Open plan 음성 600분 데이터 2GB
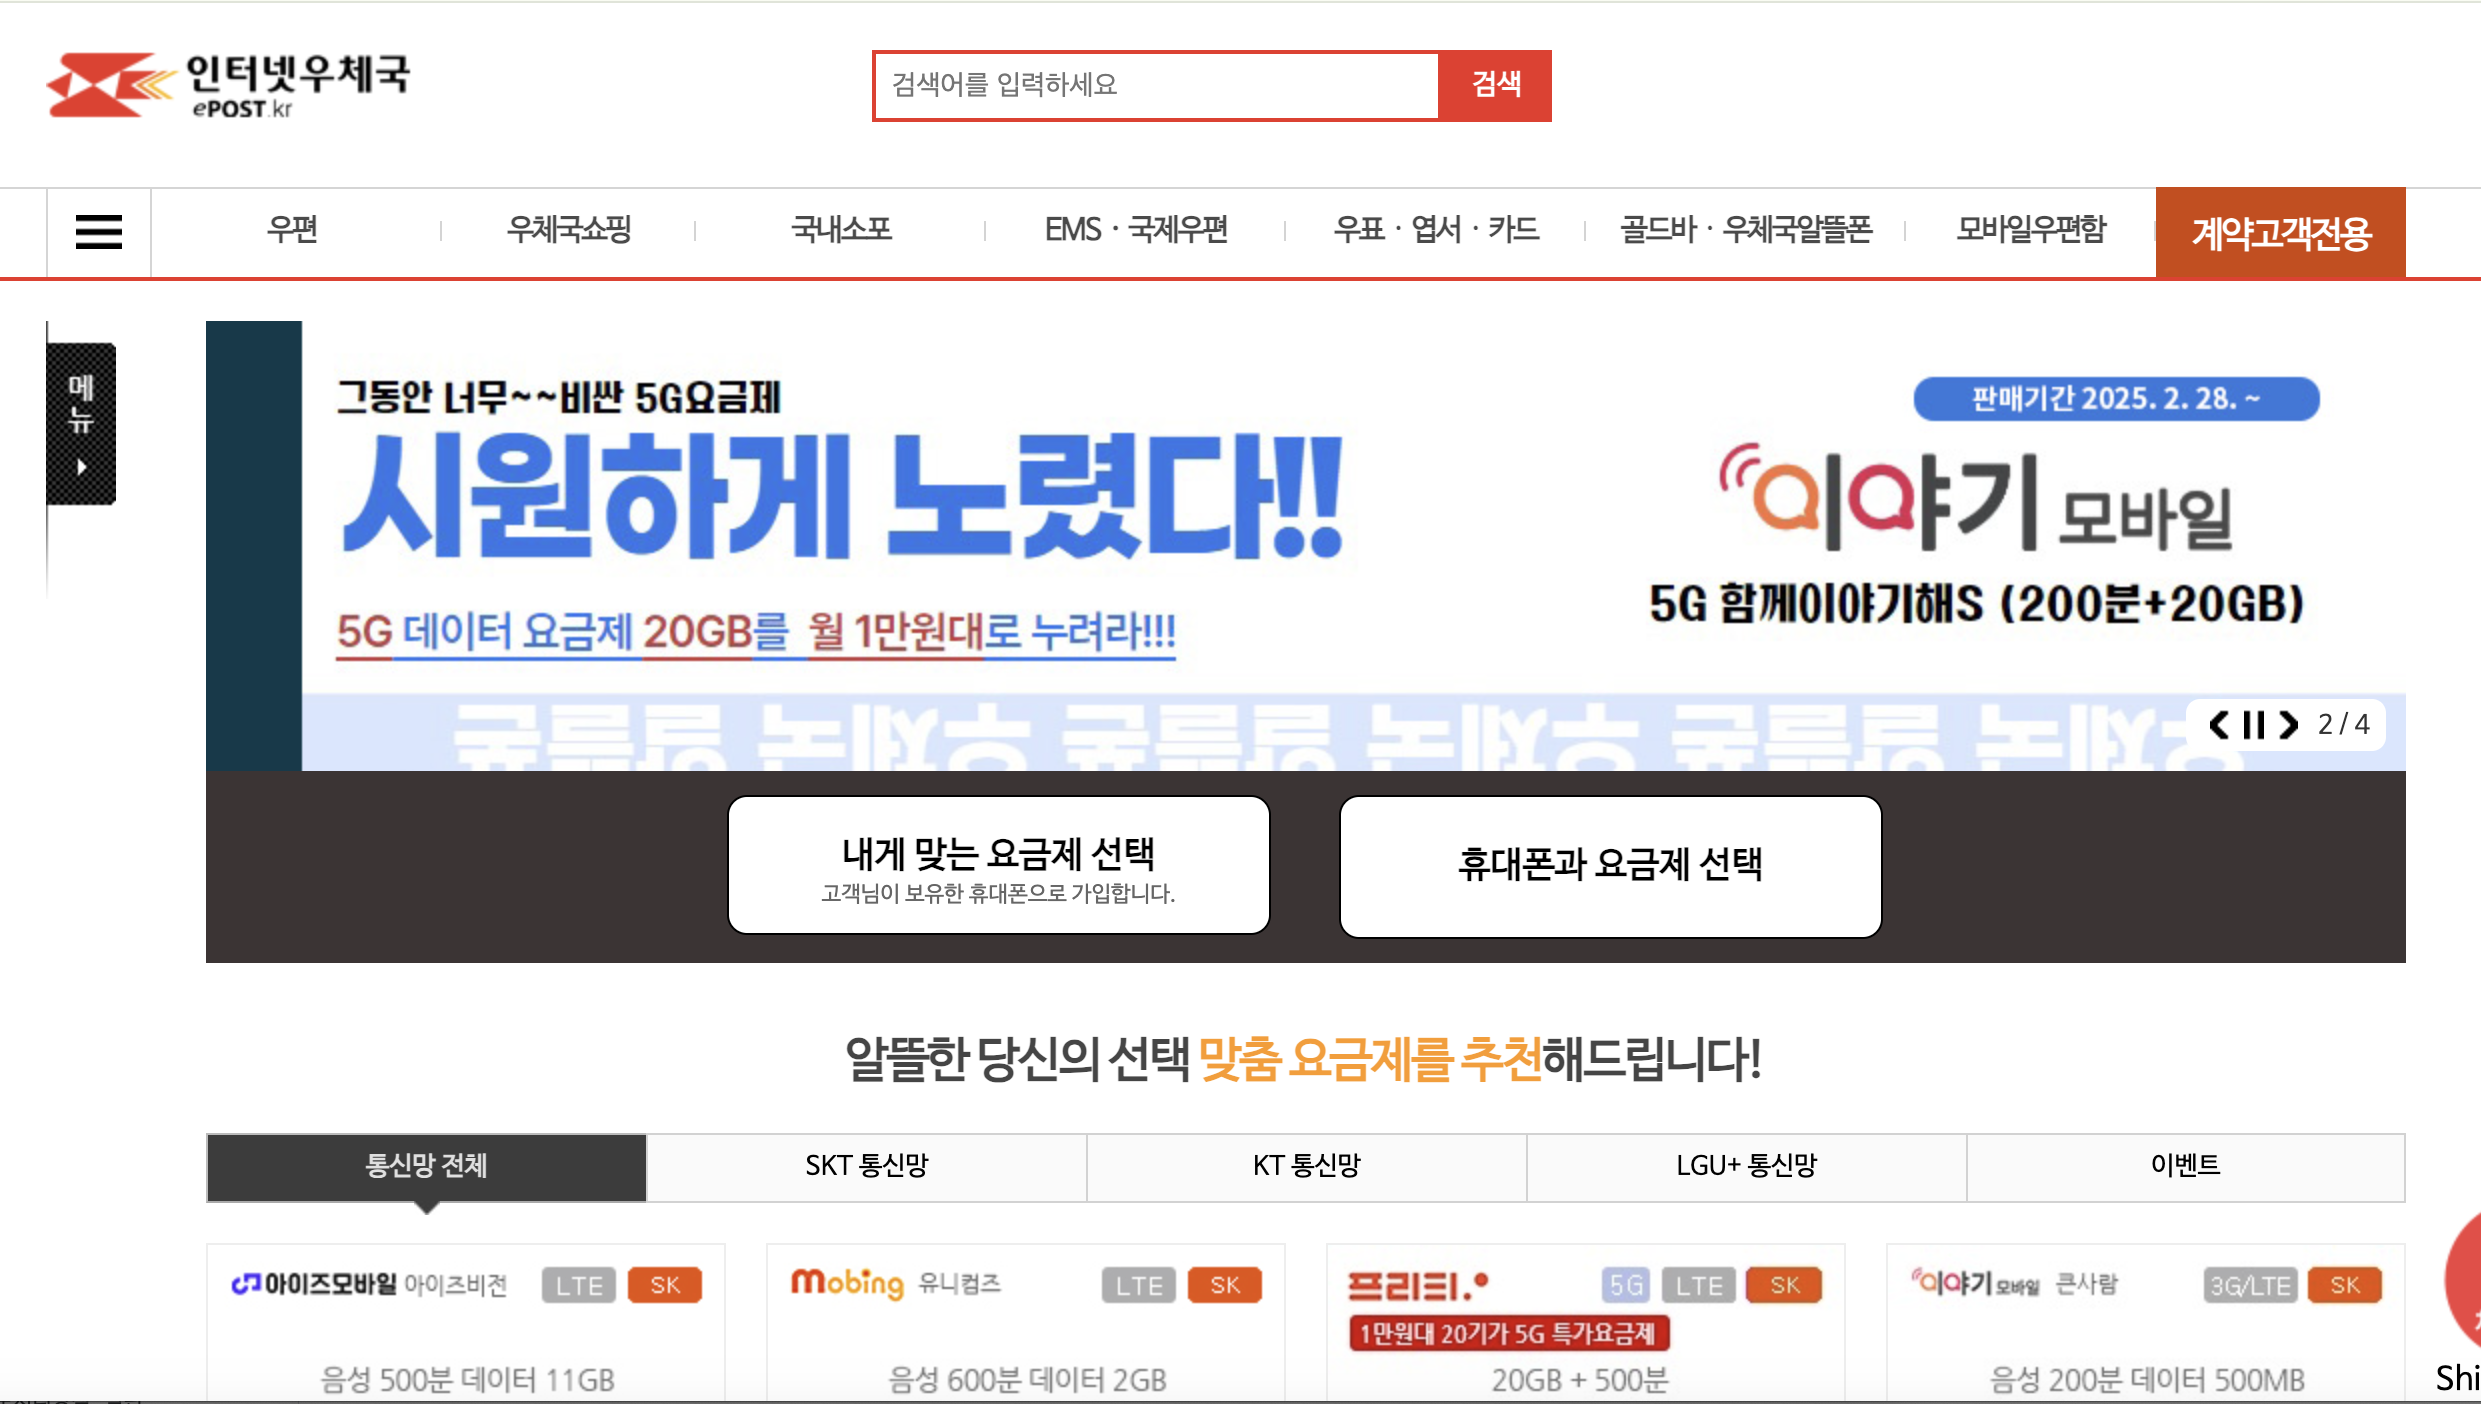2481x1404 pixels. (1027, 1381)
